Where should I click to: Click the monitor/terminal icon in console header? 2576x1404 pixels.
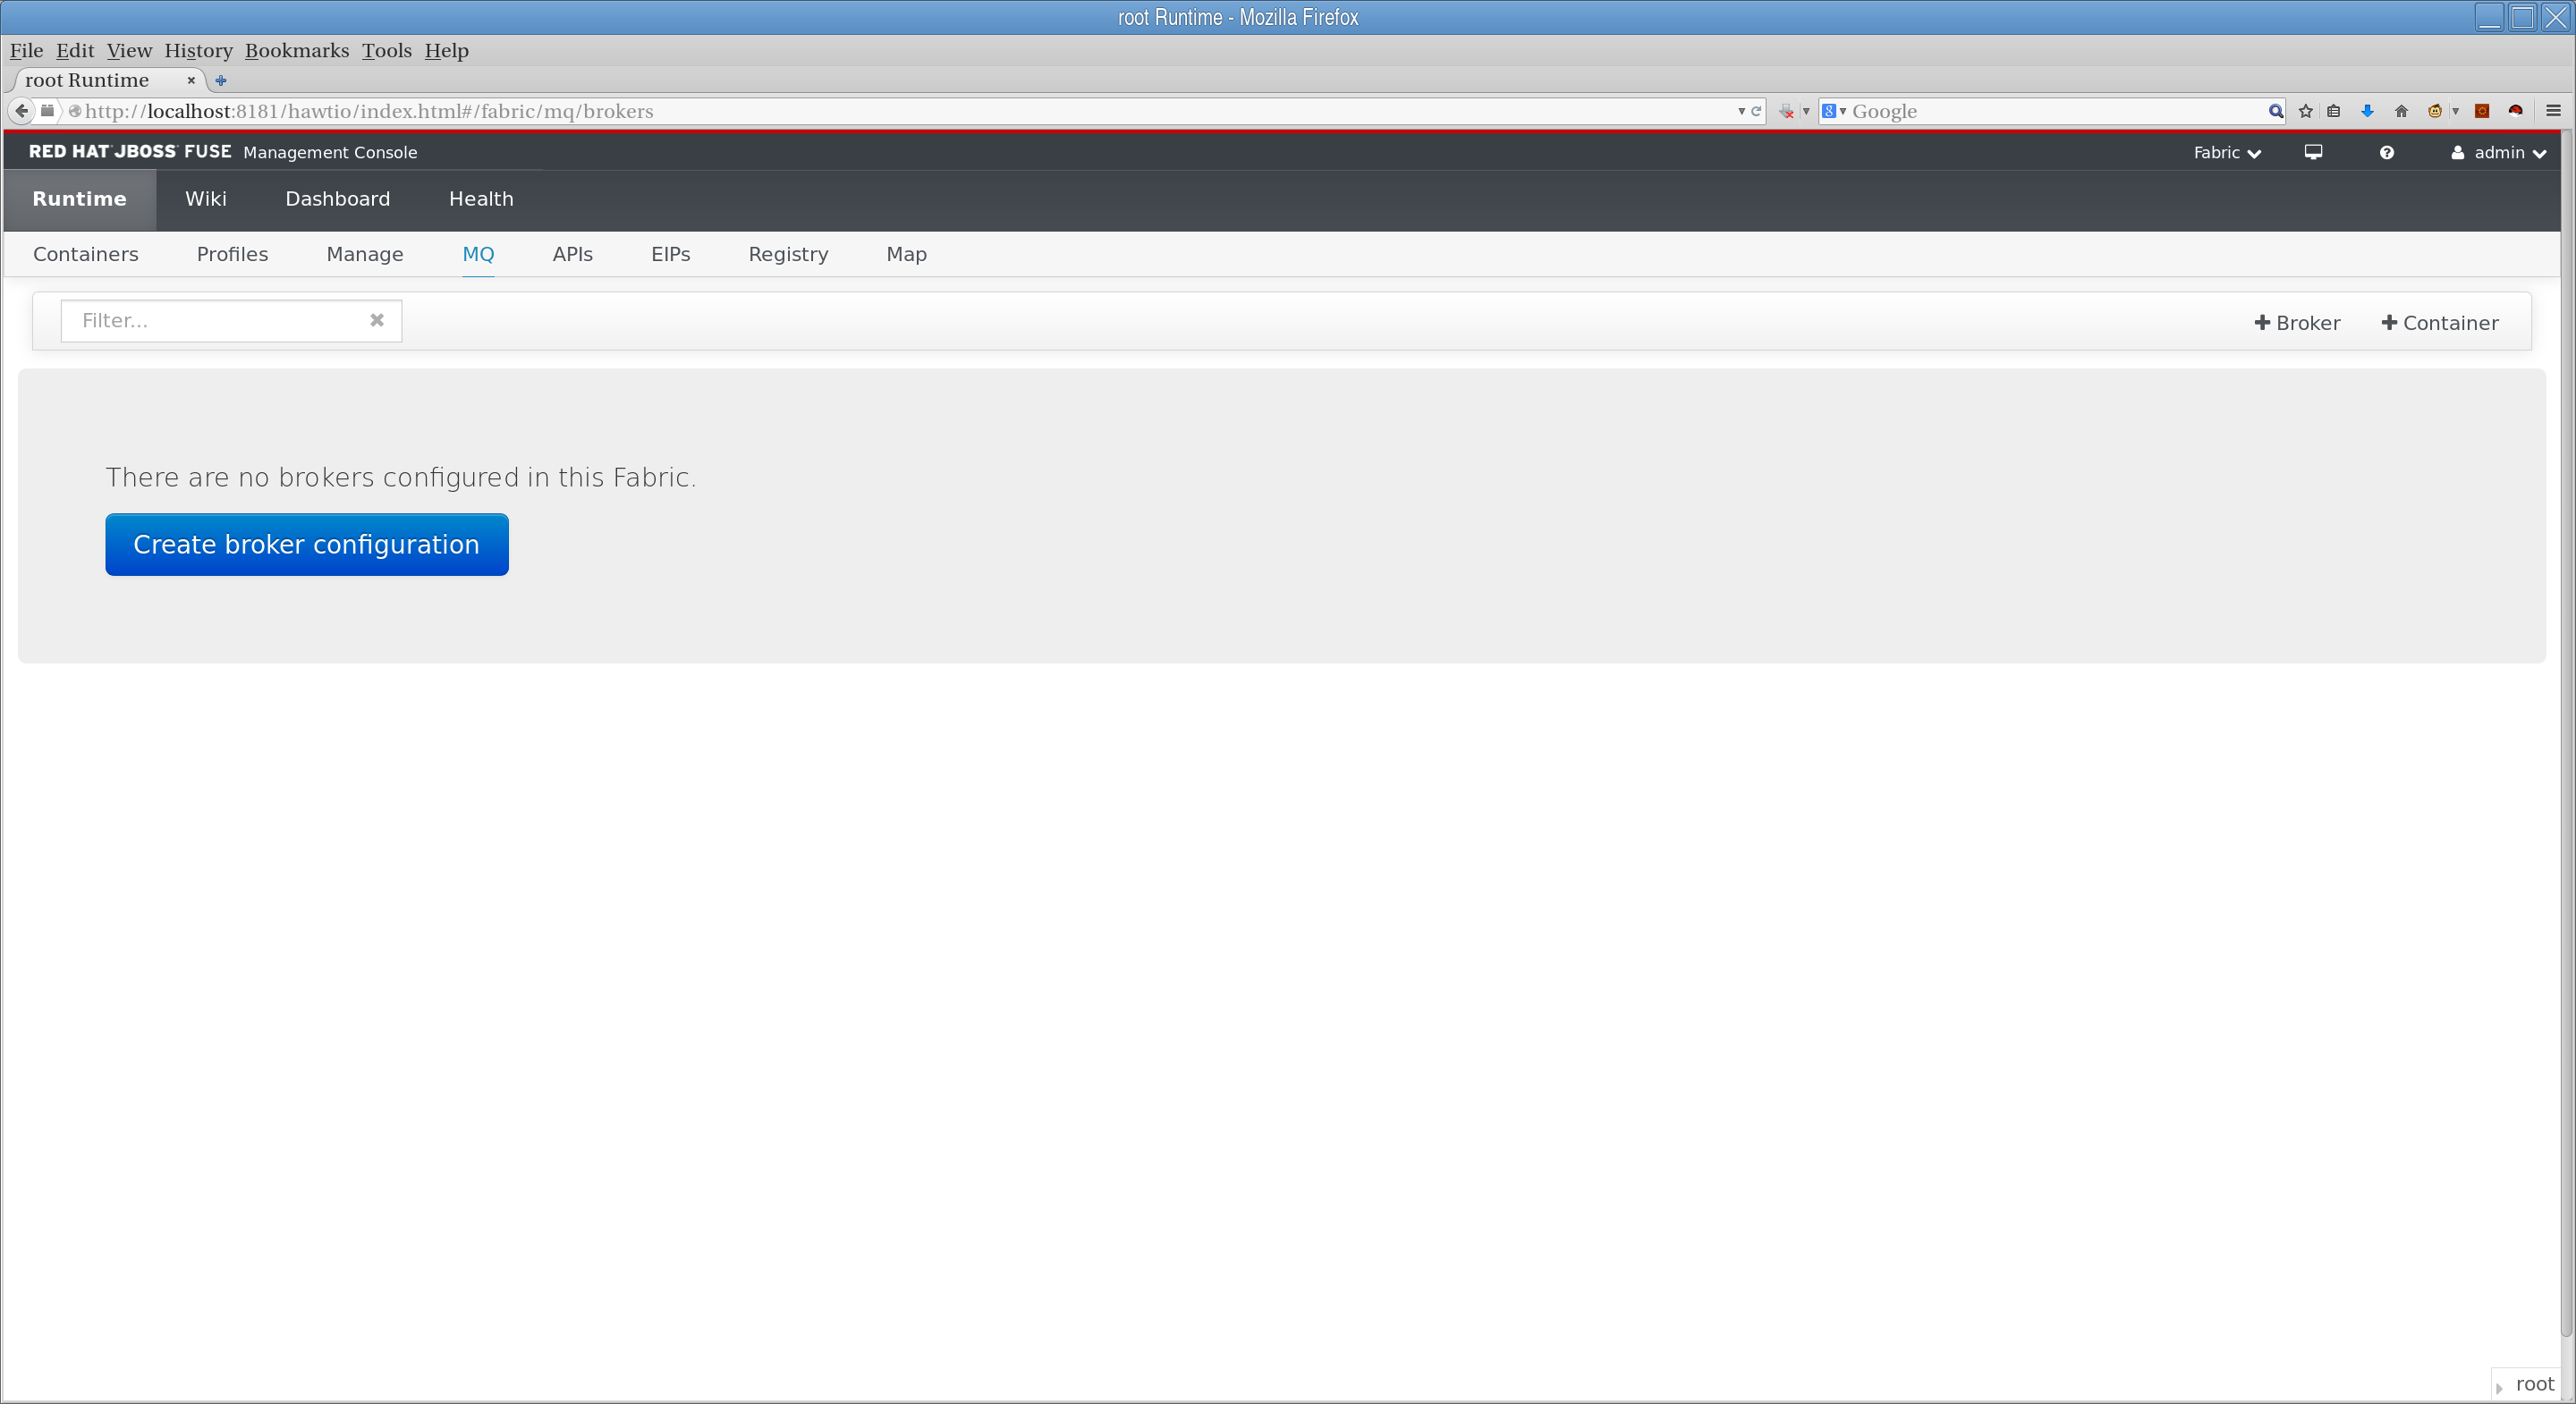click(2313, 152)
